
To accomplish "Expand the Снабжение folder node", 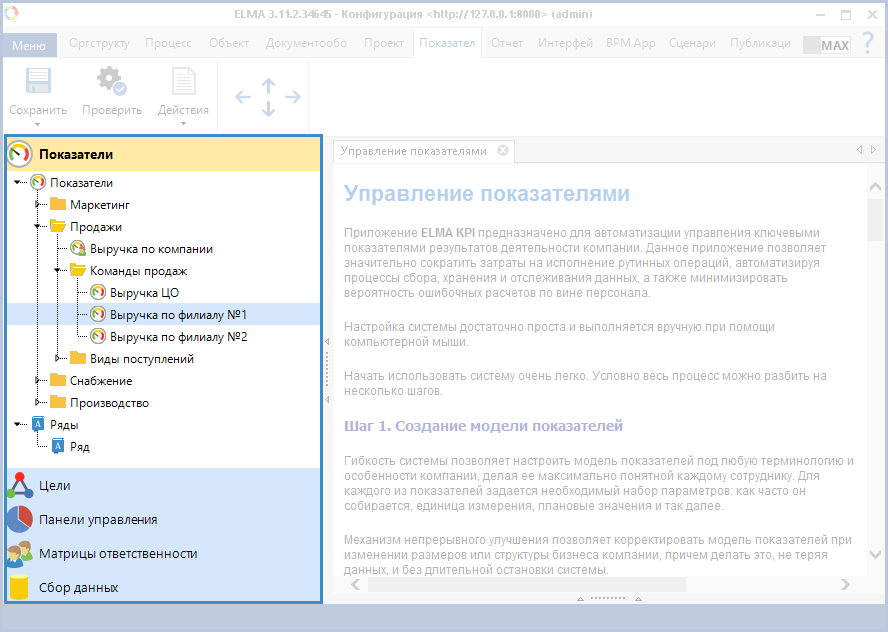I will [38, 381].
